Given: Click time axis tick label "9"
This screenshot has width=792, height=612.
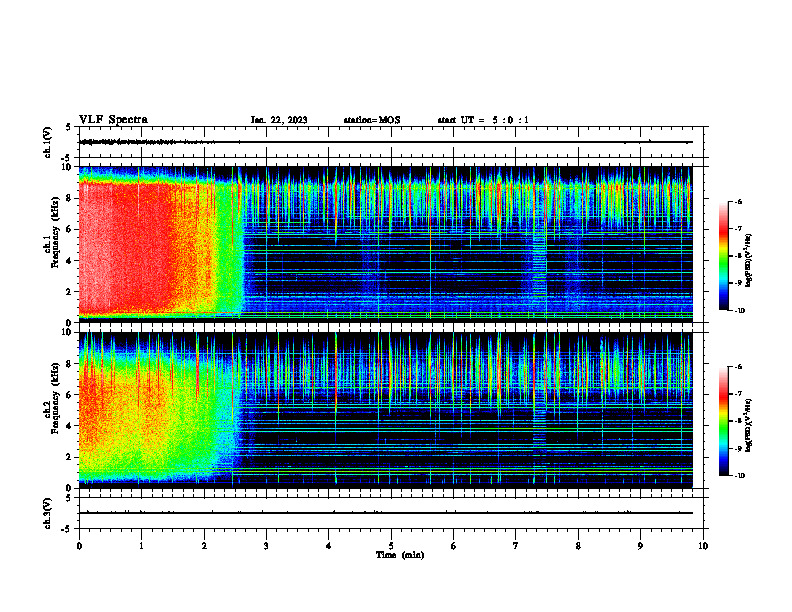Looking at the screenshot, I should point(640,546).
